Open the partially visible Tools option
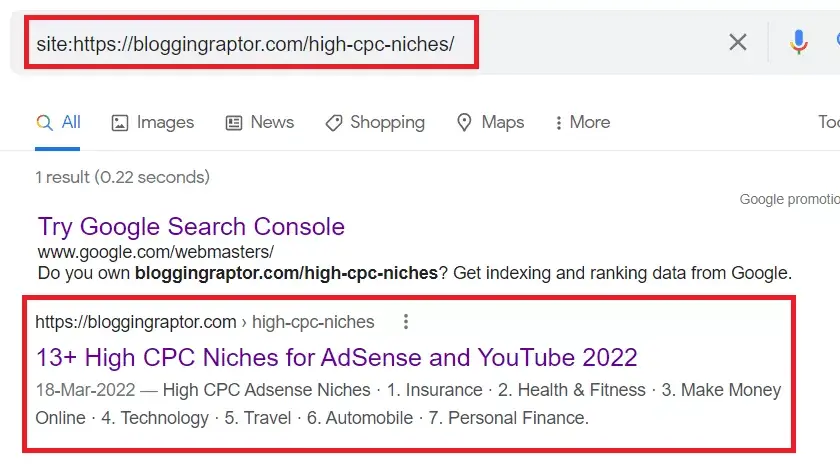The image size is (840, 467). point(829,122)
